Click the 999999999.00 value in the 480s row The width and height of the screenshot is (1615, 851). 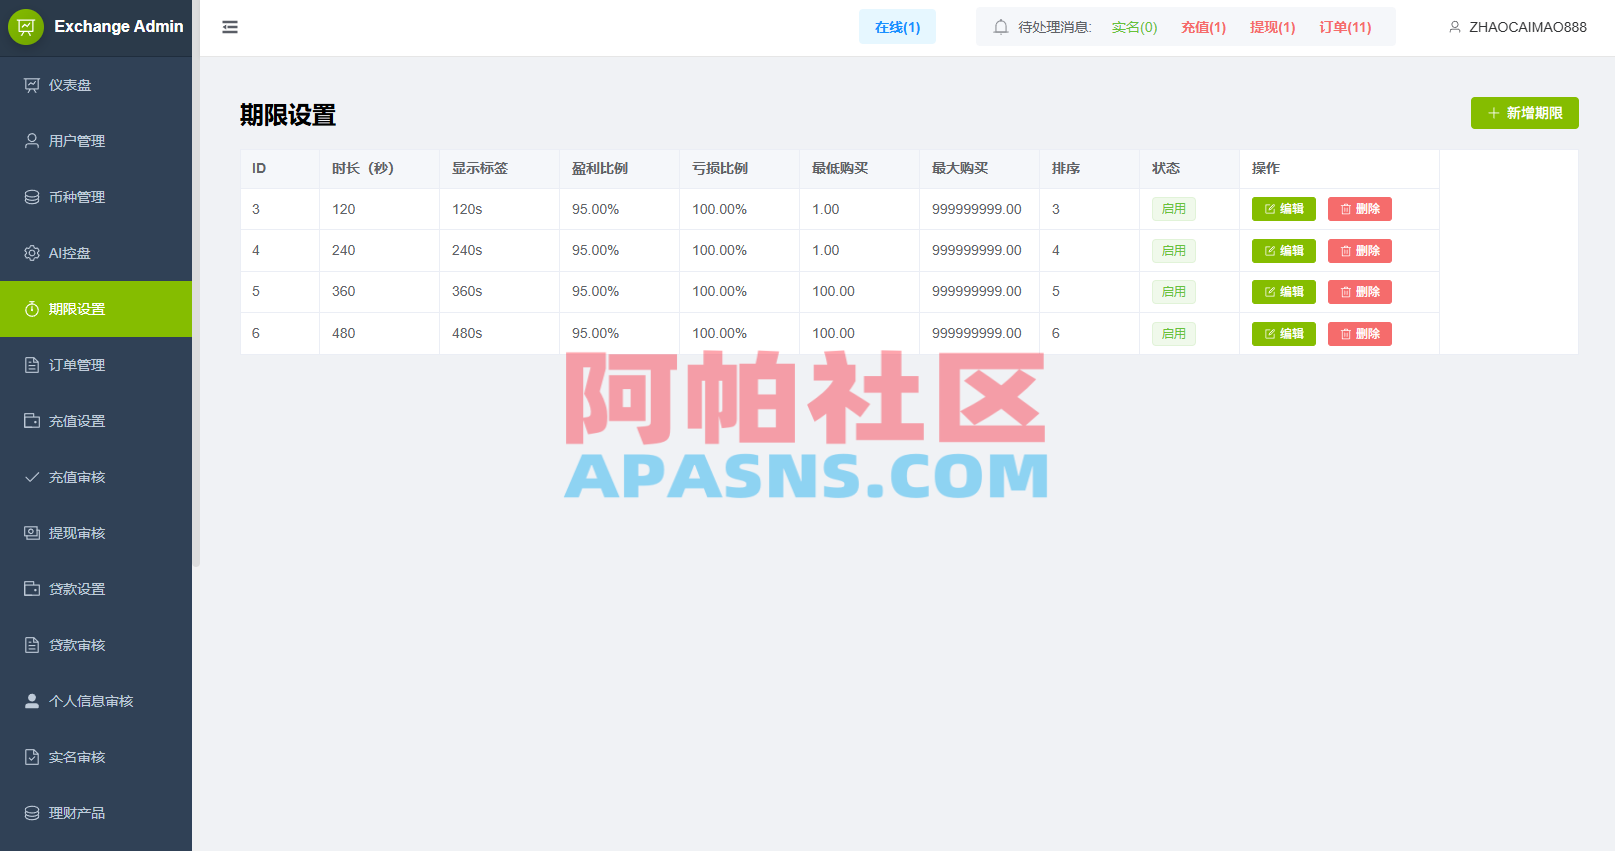click(977, 333)
